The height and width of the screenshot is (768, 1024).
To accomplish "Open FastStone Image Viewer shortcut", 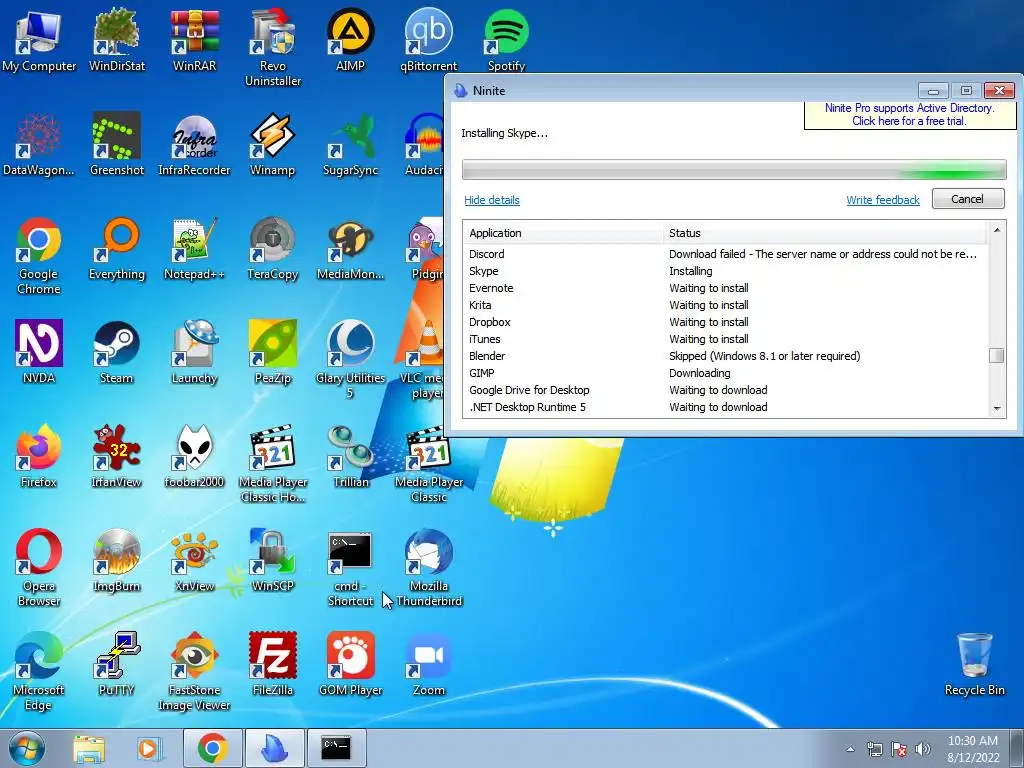I will click(194, 671).
